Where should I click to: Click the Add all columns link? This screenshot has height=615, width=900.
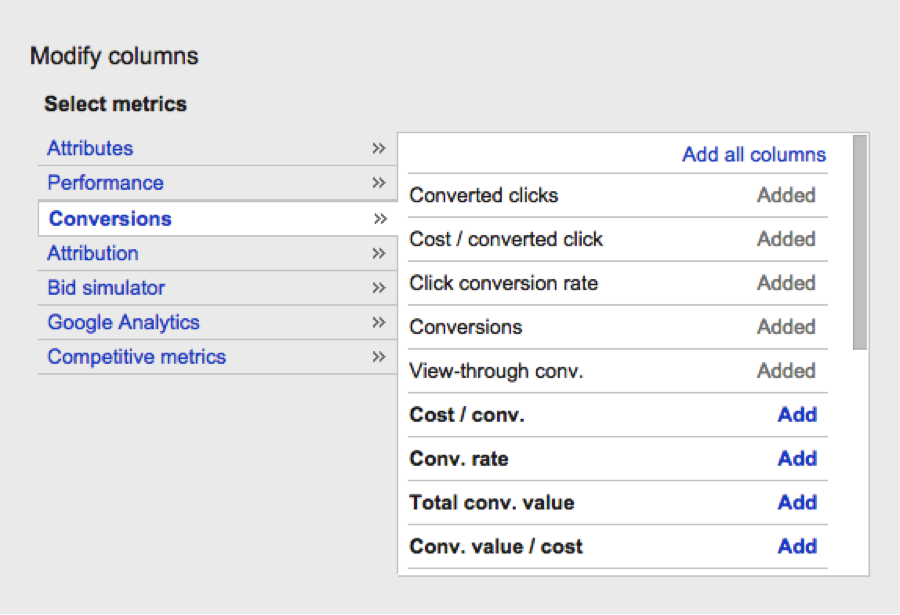[x=754, y=155]
